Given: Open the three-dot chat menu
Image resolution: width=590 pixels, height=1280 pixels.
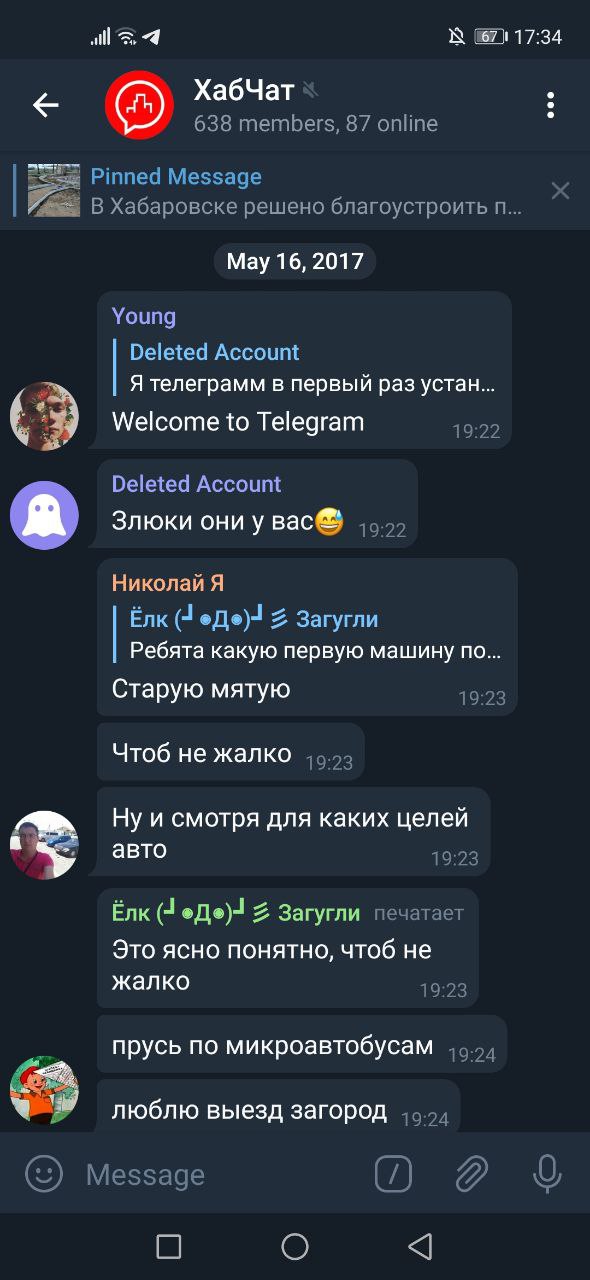Looking at the screenshot, I should [x=550, y=105].
